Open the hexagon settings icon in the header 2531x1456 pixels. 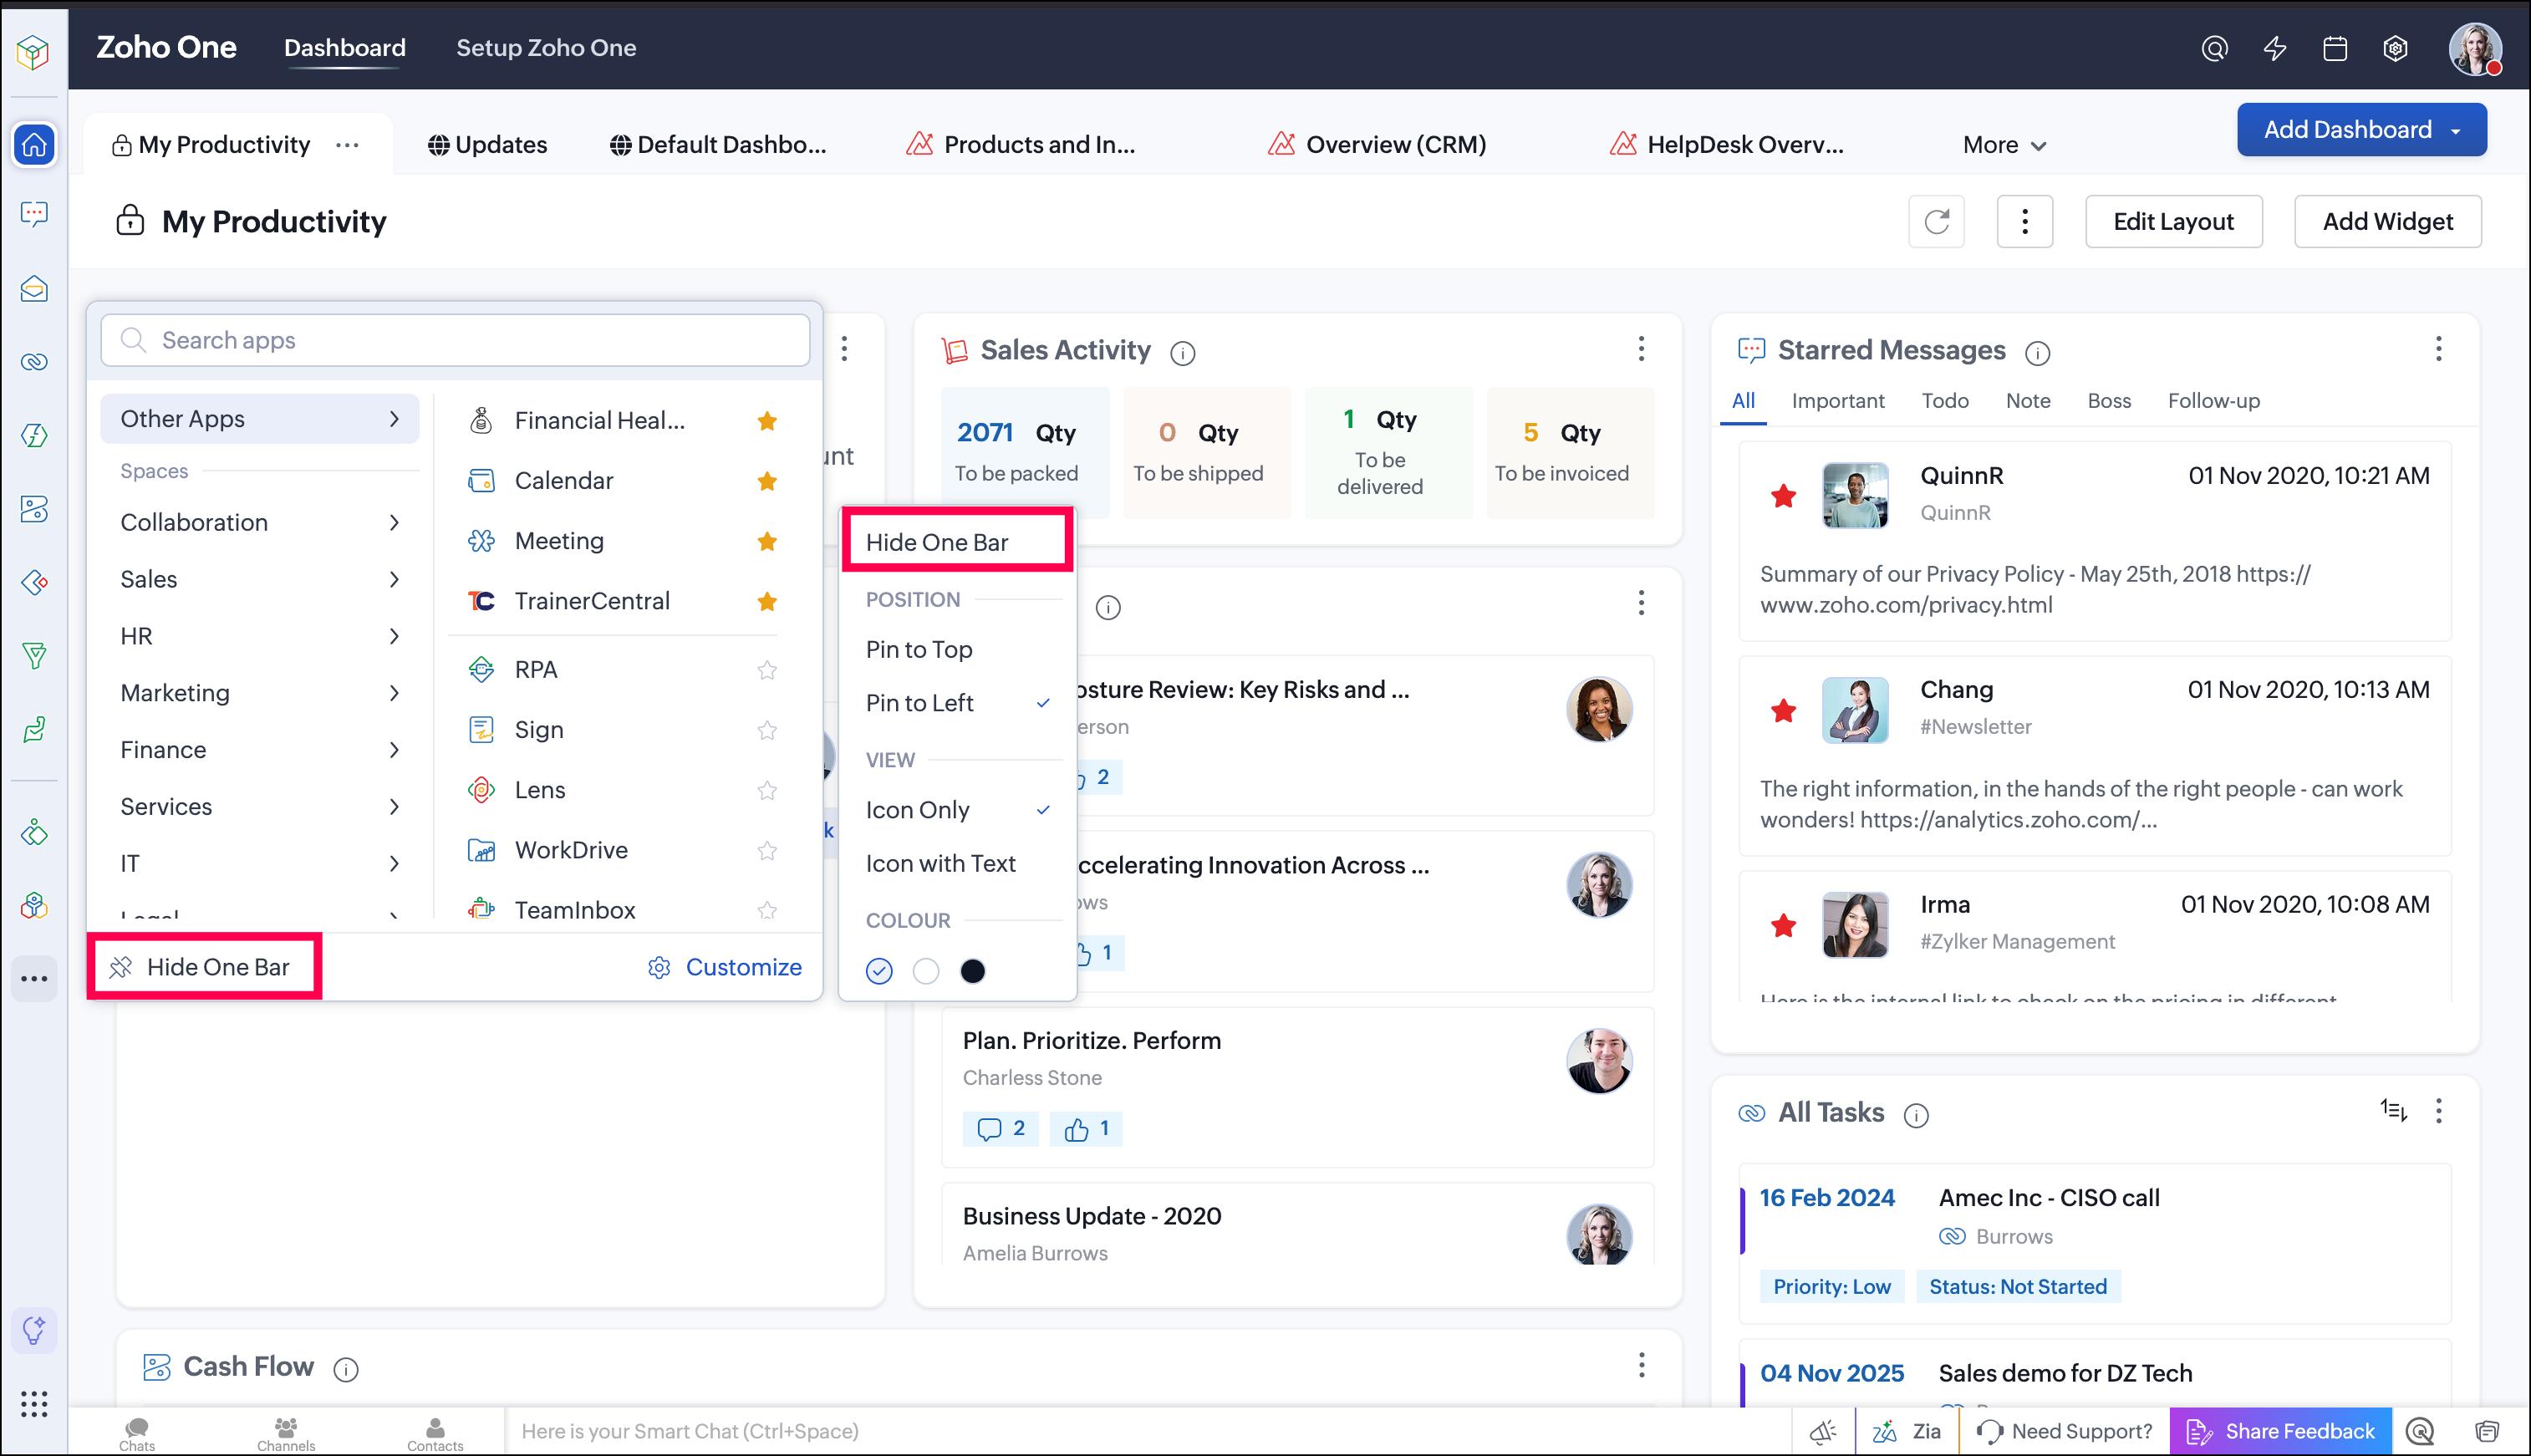tap(2395, 48)
